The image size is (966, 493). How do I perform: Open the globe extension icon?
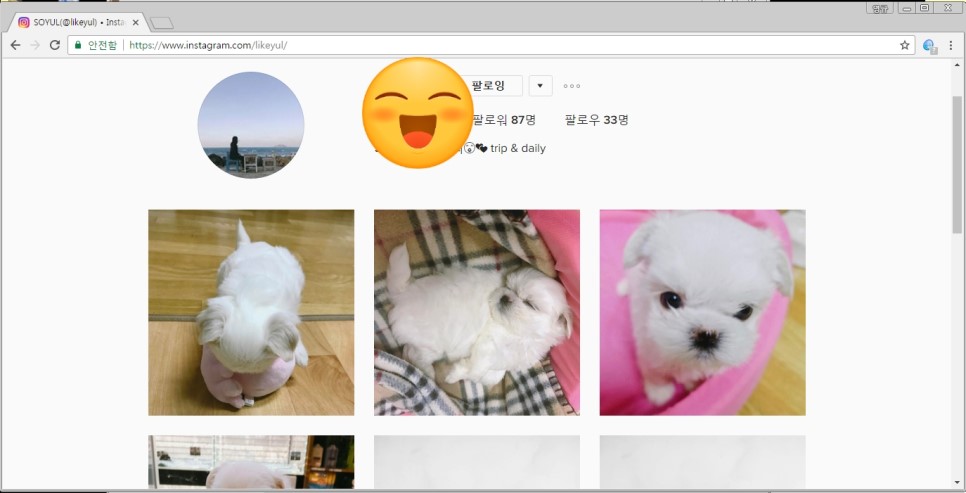[930, 46]
